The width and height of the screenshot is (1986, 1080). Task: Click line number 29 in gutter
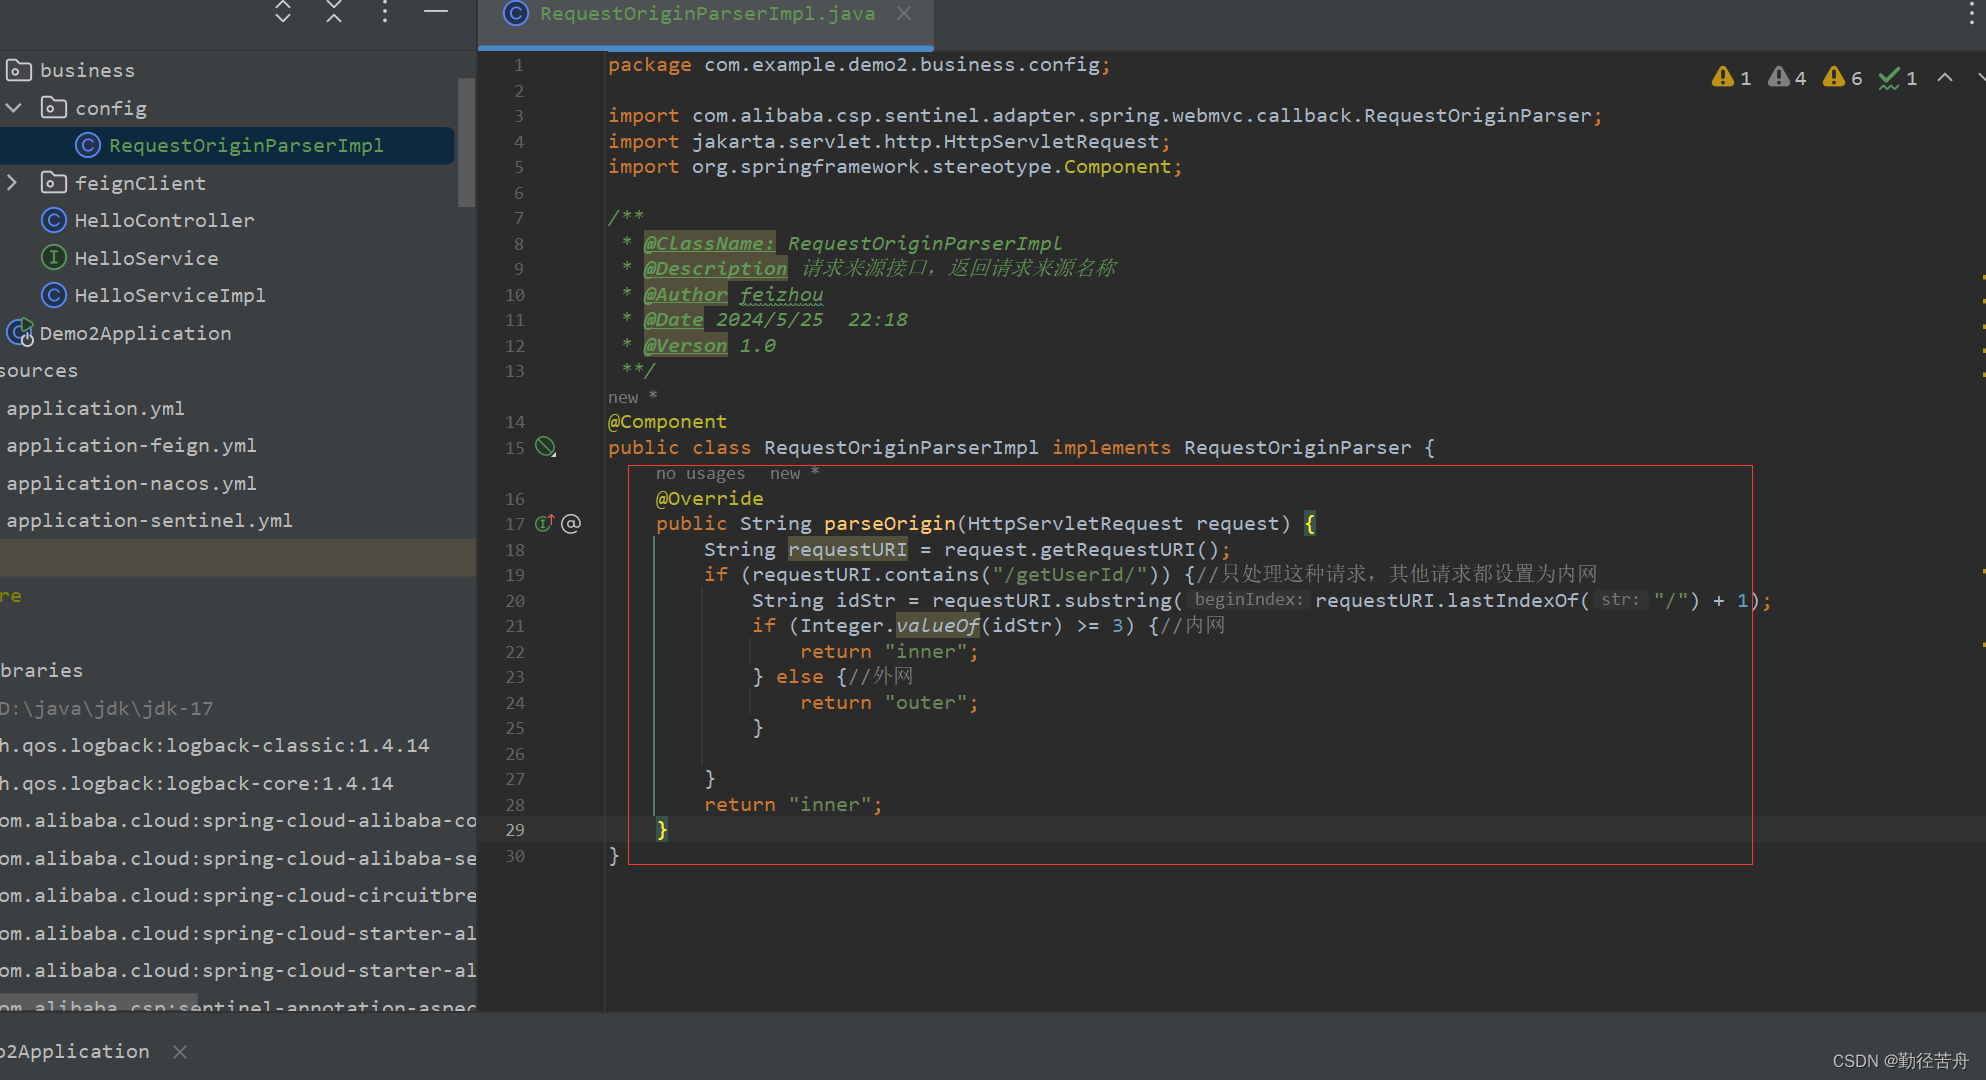[x=514, y=830]
